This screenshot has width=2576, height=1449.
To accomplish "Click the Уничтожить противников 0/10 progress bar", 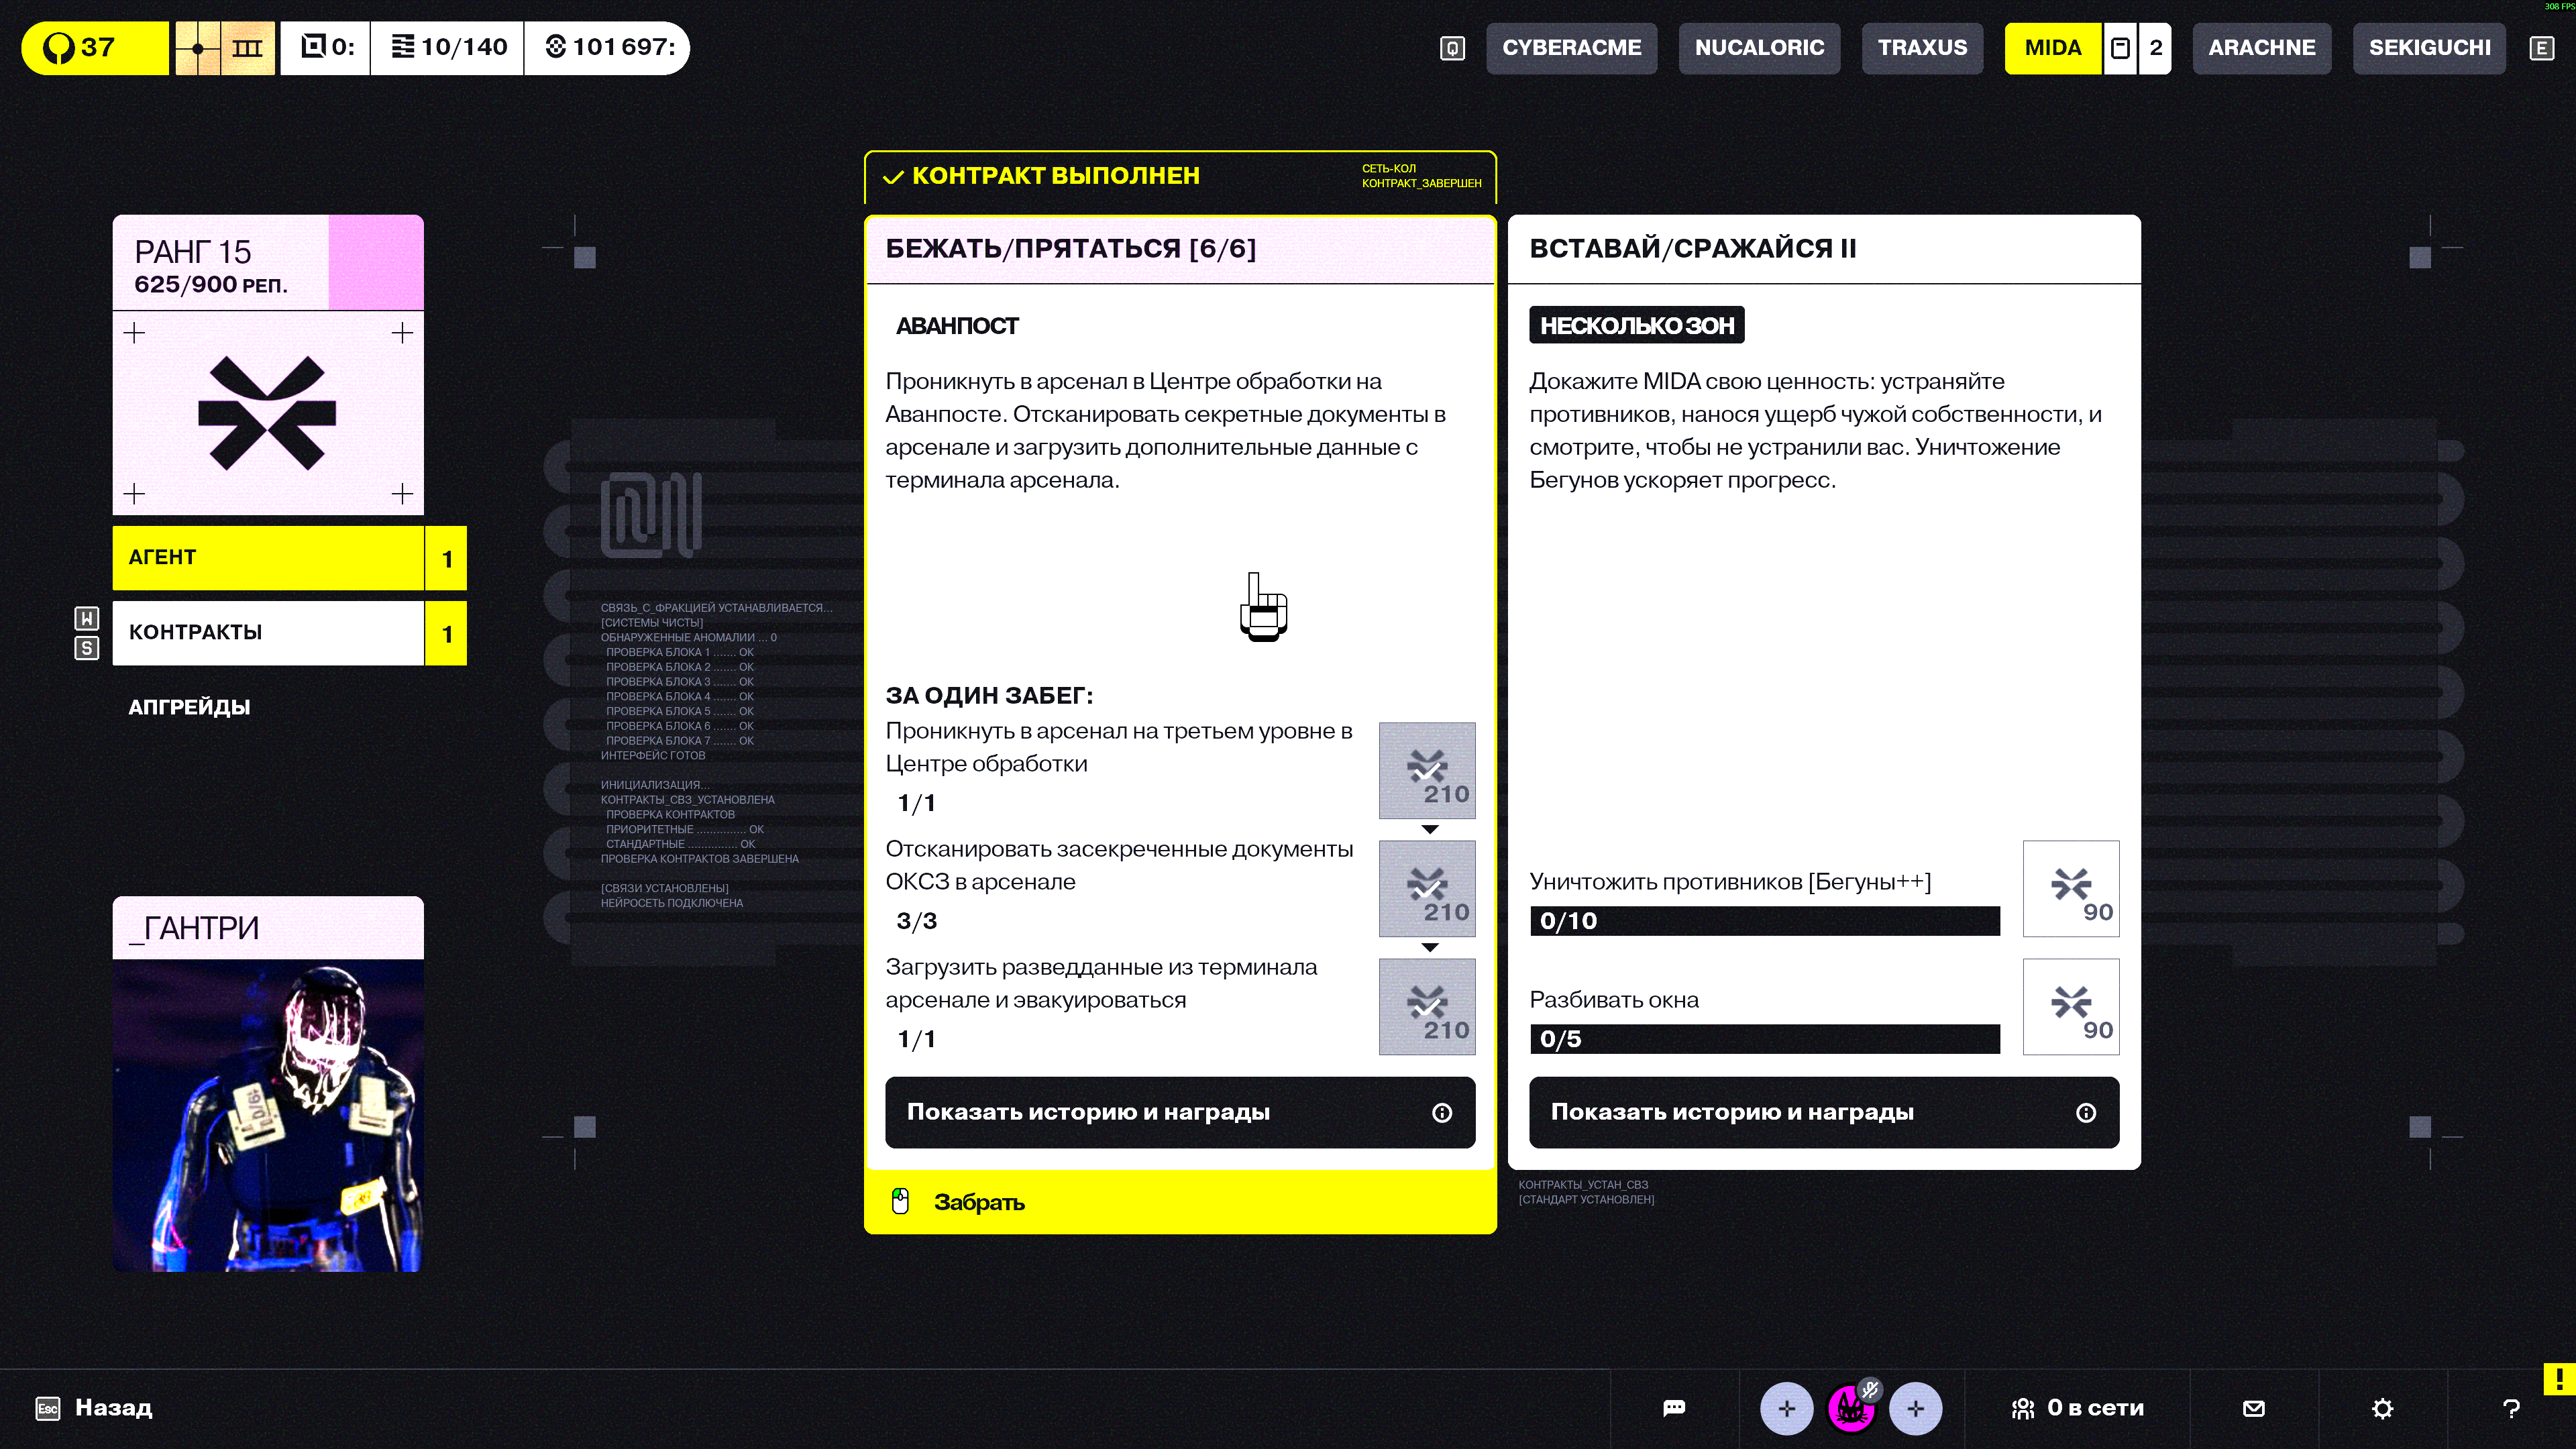I will (x=1764, y=921).
